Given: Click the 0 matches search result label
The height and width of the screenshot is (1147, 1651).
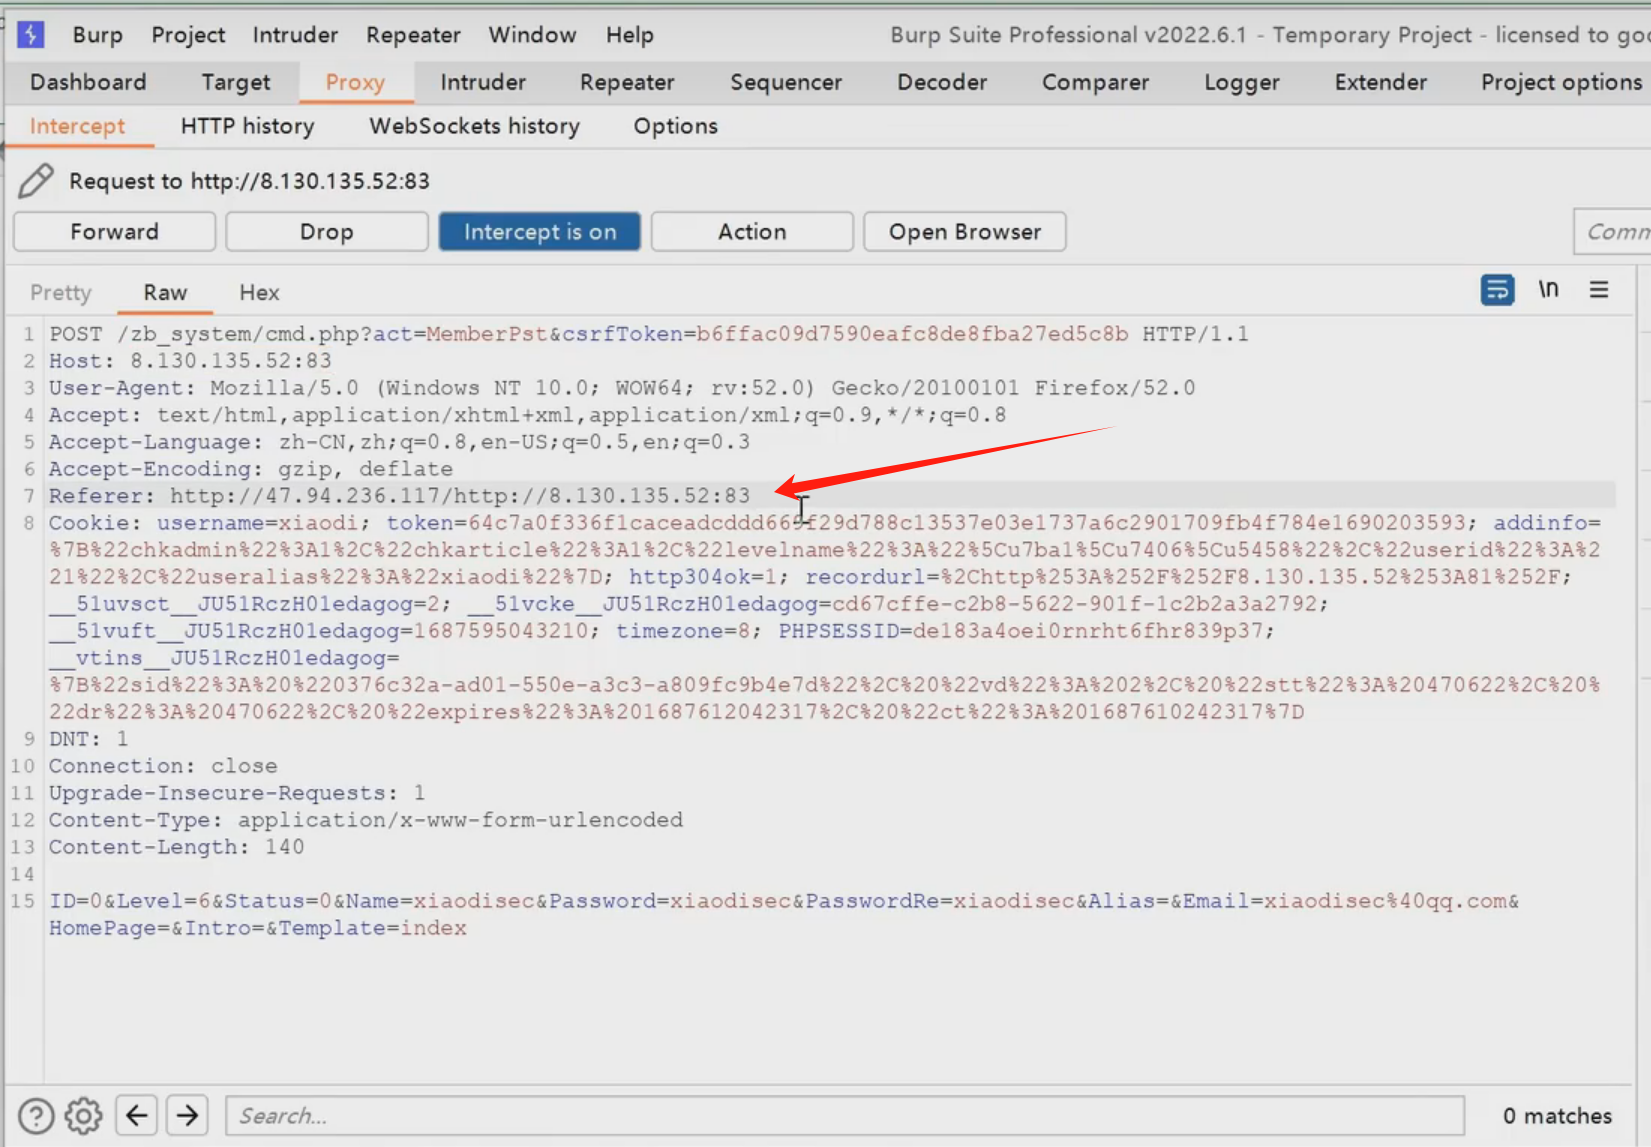Looking at the screenshot, I should (1557, 1115).
